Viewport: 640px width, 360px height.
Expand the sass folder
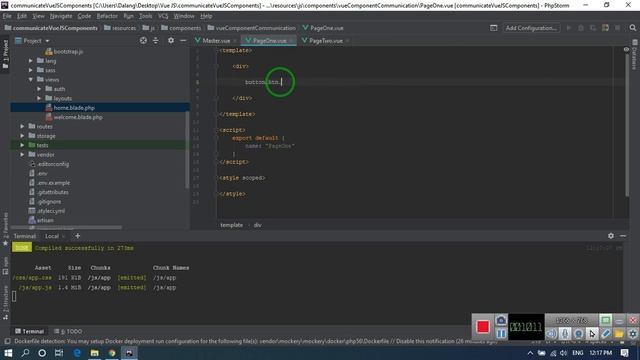tap(31, 70)
